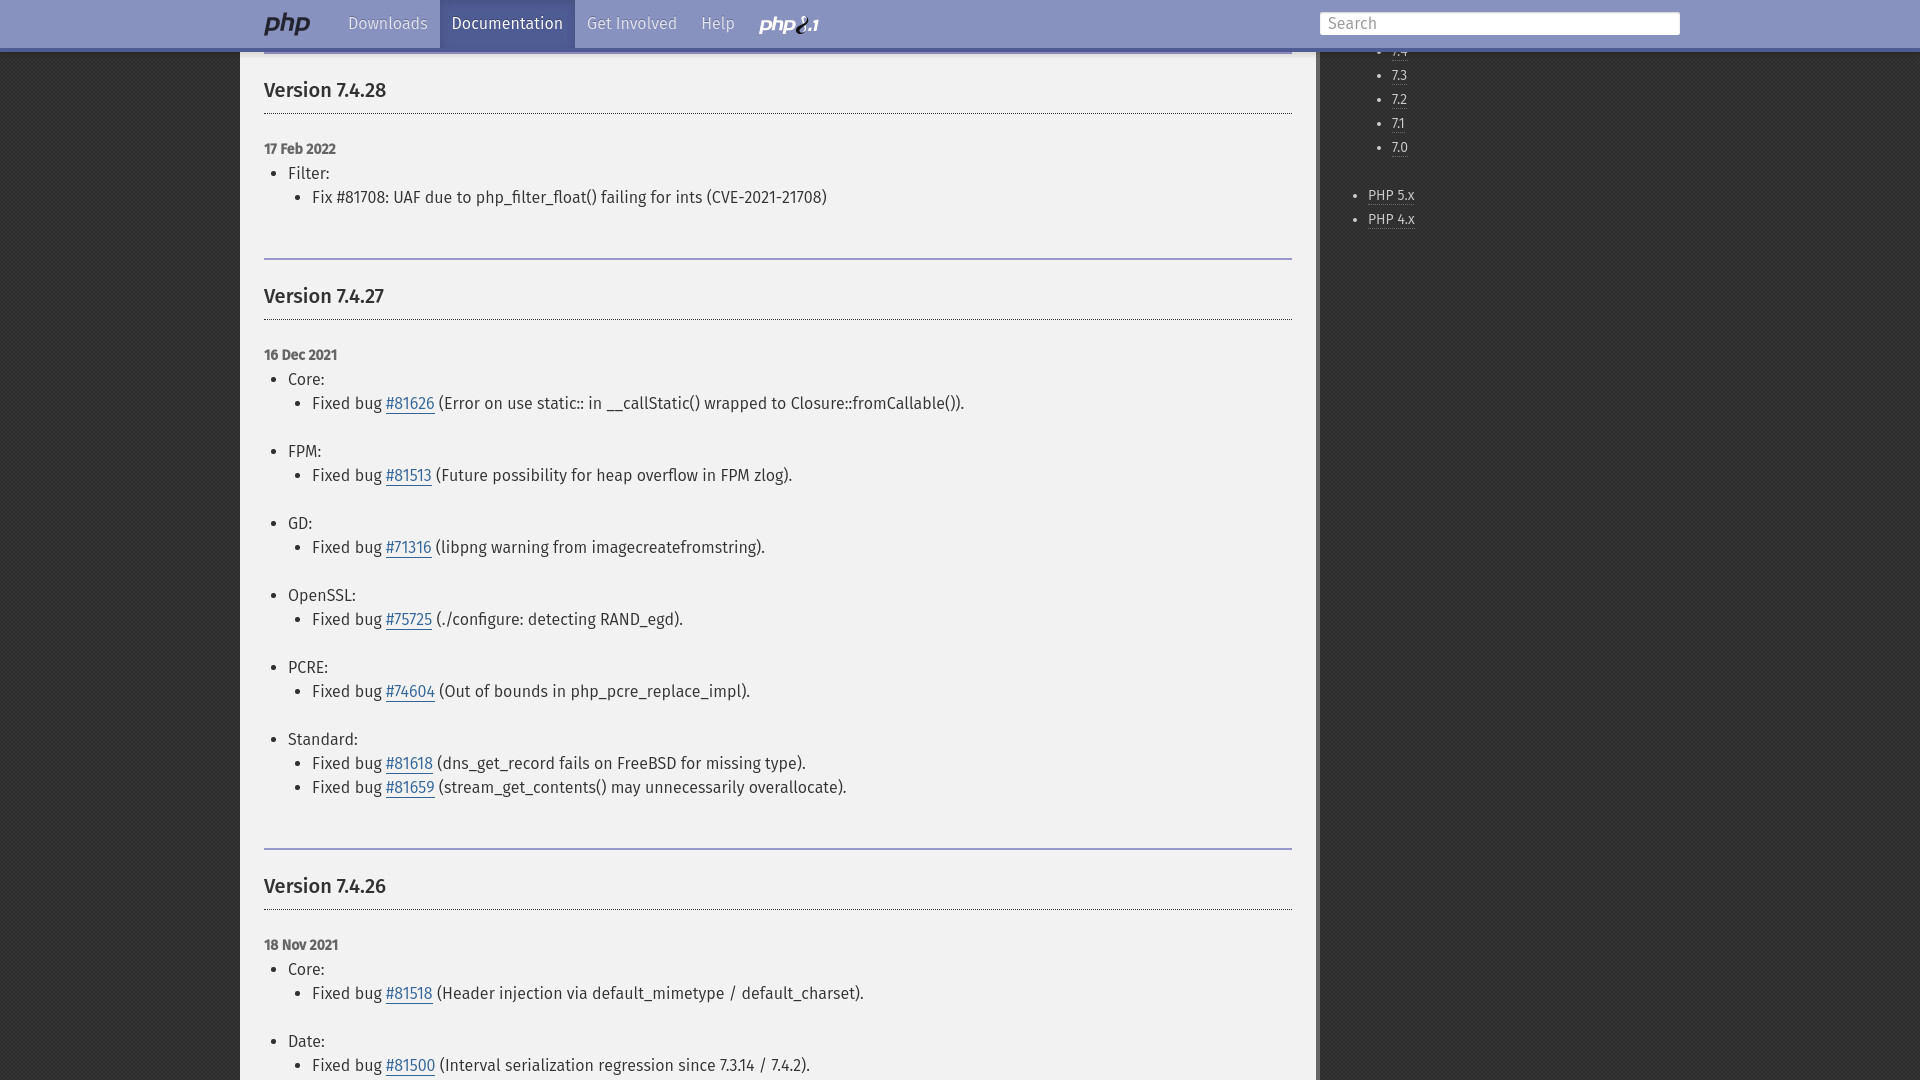The height and width of the screenshot is (1080, 1920).
Task: Open bug #81513 link
Action: [x=408, y=476]
